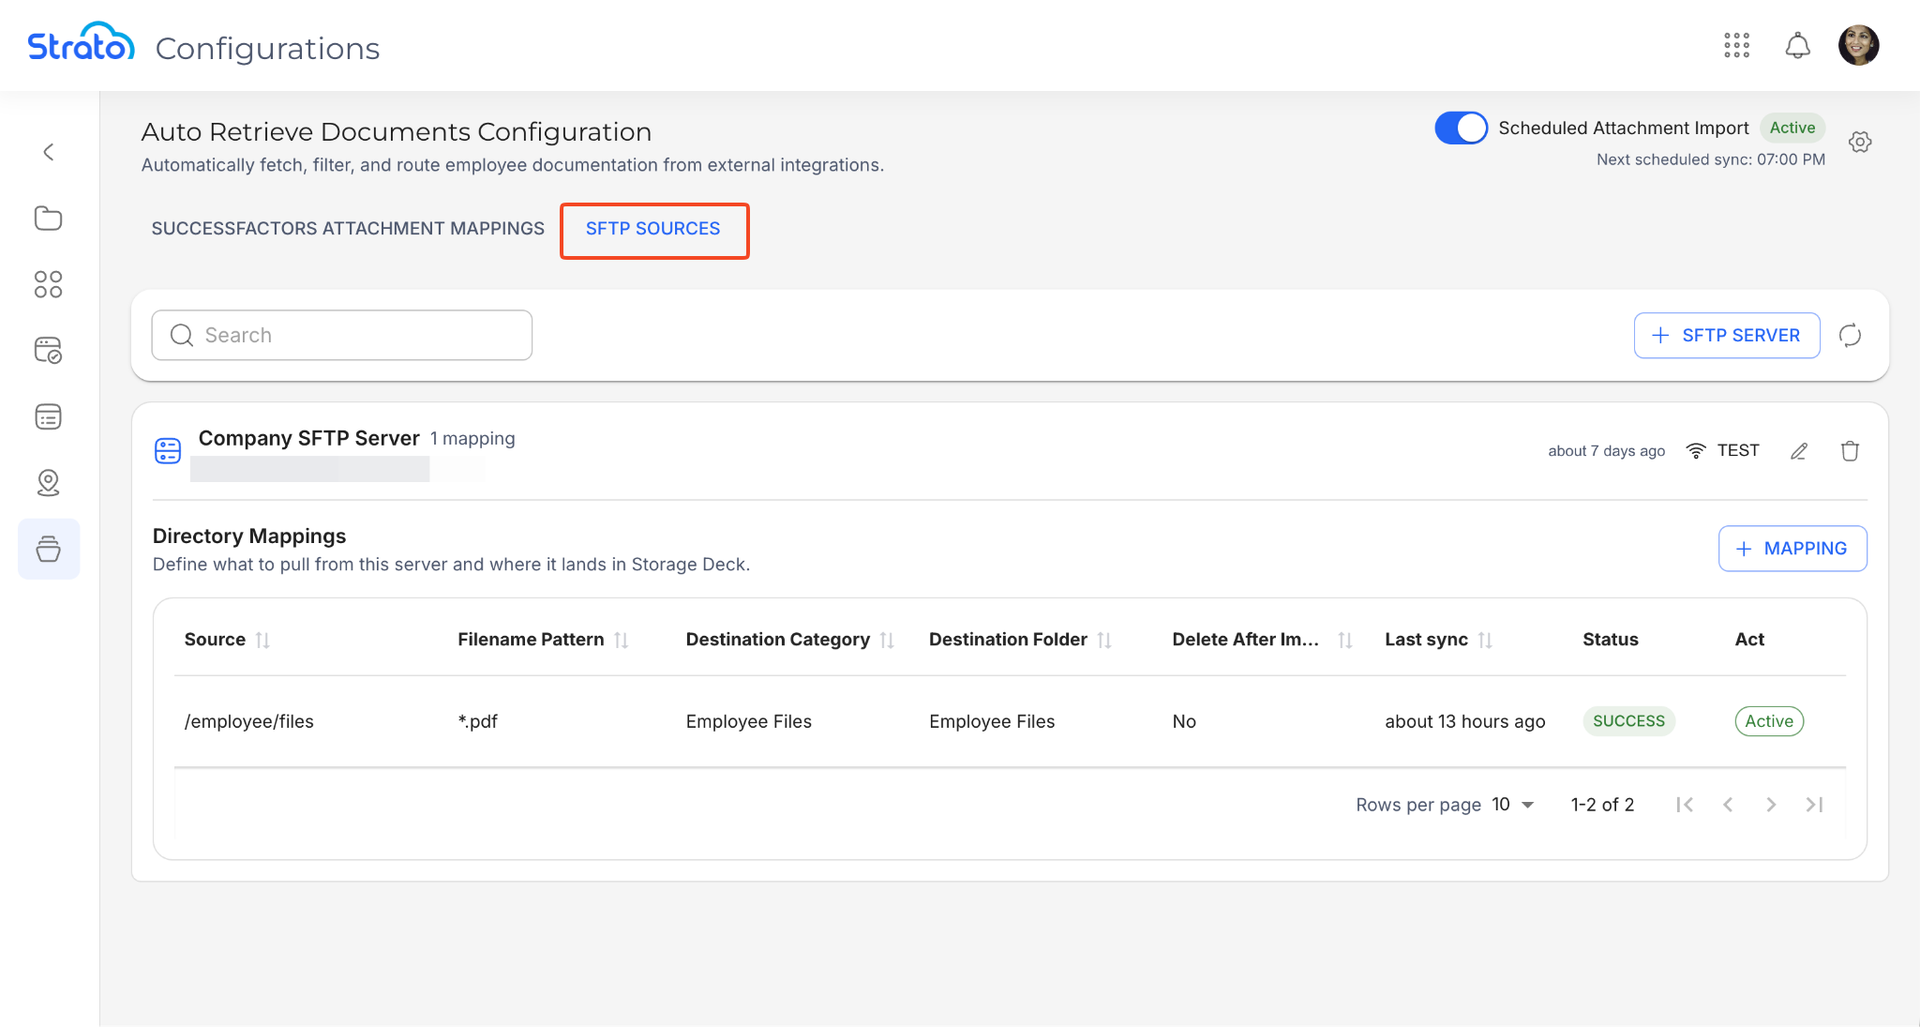Image resolution: width=1920 pixels, height=1027 pixels.
Task: Open the apps grid launcher
Action: tap(1737, 45)
